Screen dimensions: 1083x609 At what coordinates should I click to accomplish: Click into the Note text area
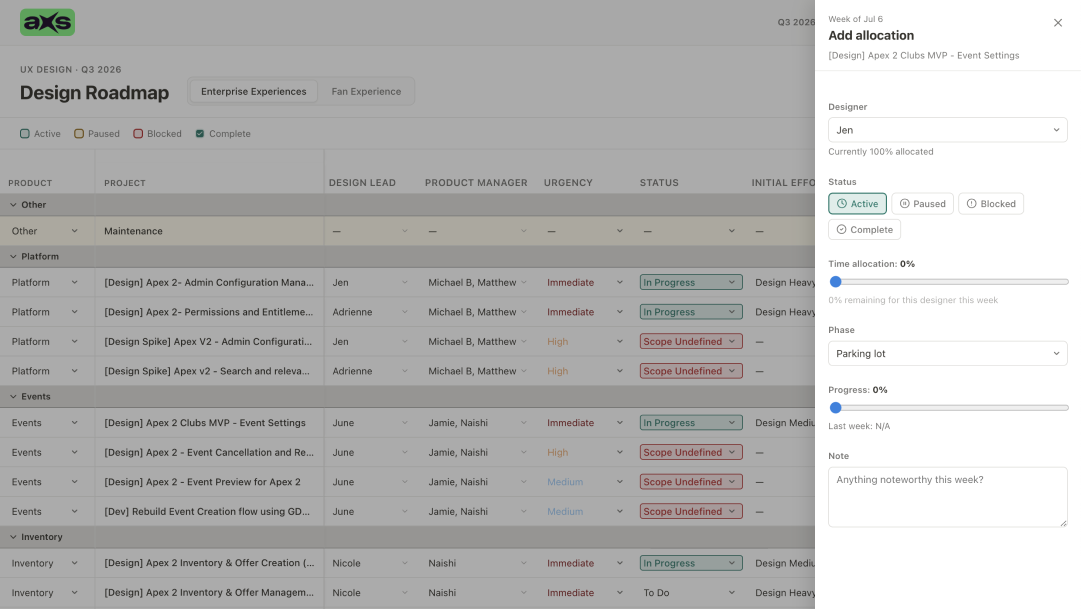(947, 497)
